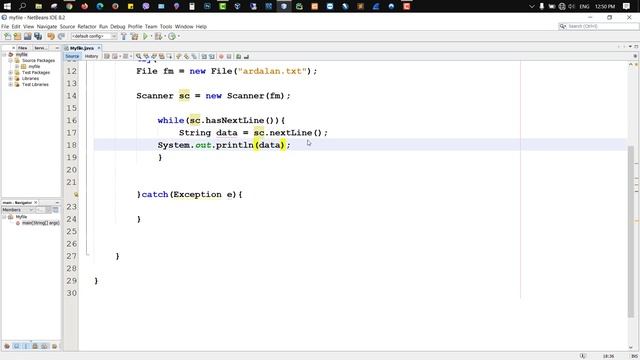Open the Debug menu
640x360 pixels.
(118, 27)
